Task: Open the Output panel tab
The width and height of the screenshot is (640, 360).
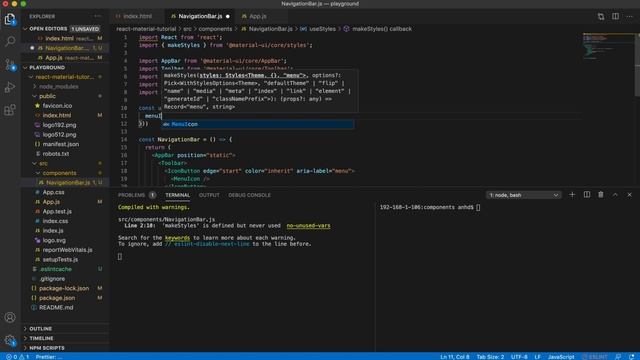Action: click(x=209, y=195)
